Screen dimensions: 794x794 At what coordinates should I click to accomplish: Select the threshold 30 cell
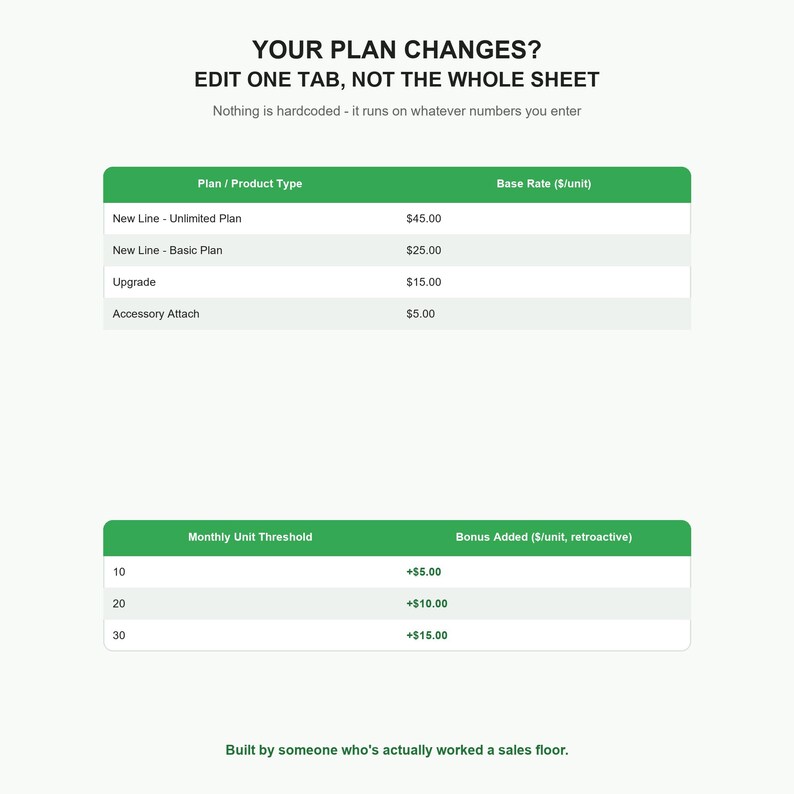pyautogui.click(x=250, y=636)
